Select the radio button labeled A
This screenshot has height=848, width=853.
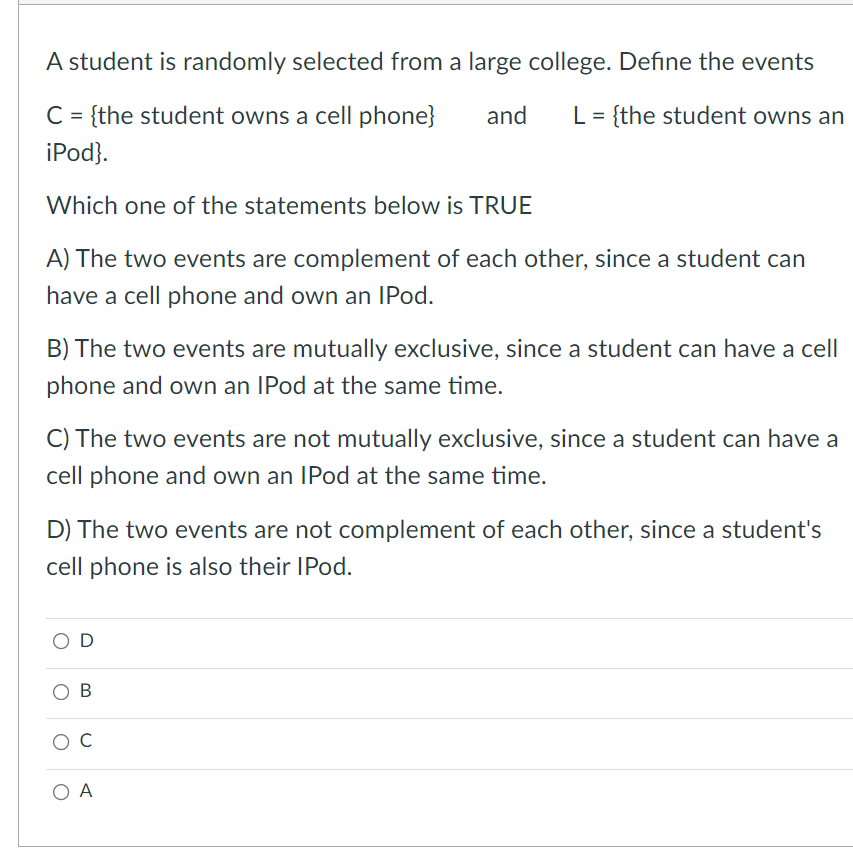click(x=59, y=791)
